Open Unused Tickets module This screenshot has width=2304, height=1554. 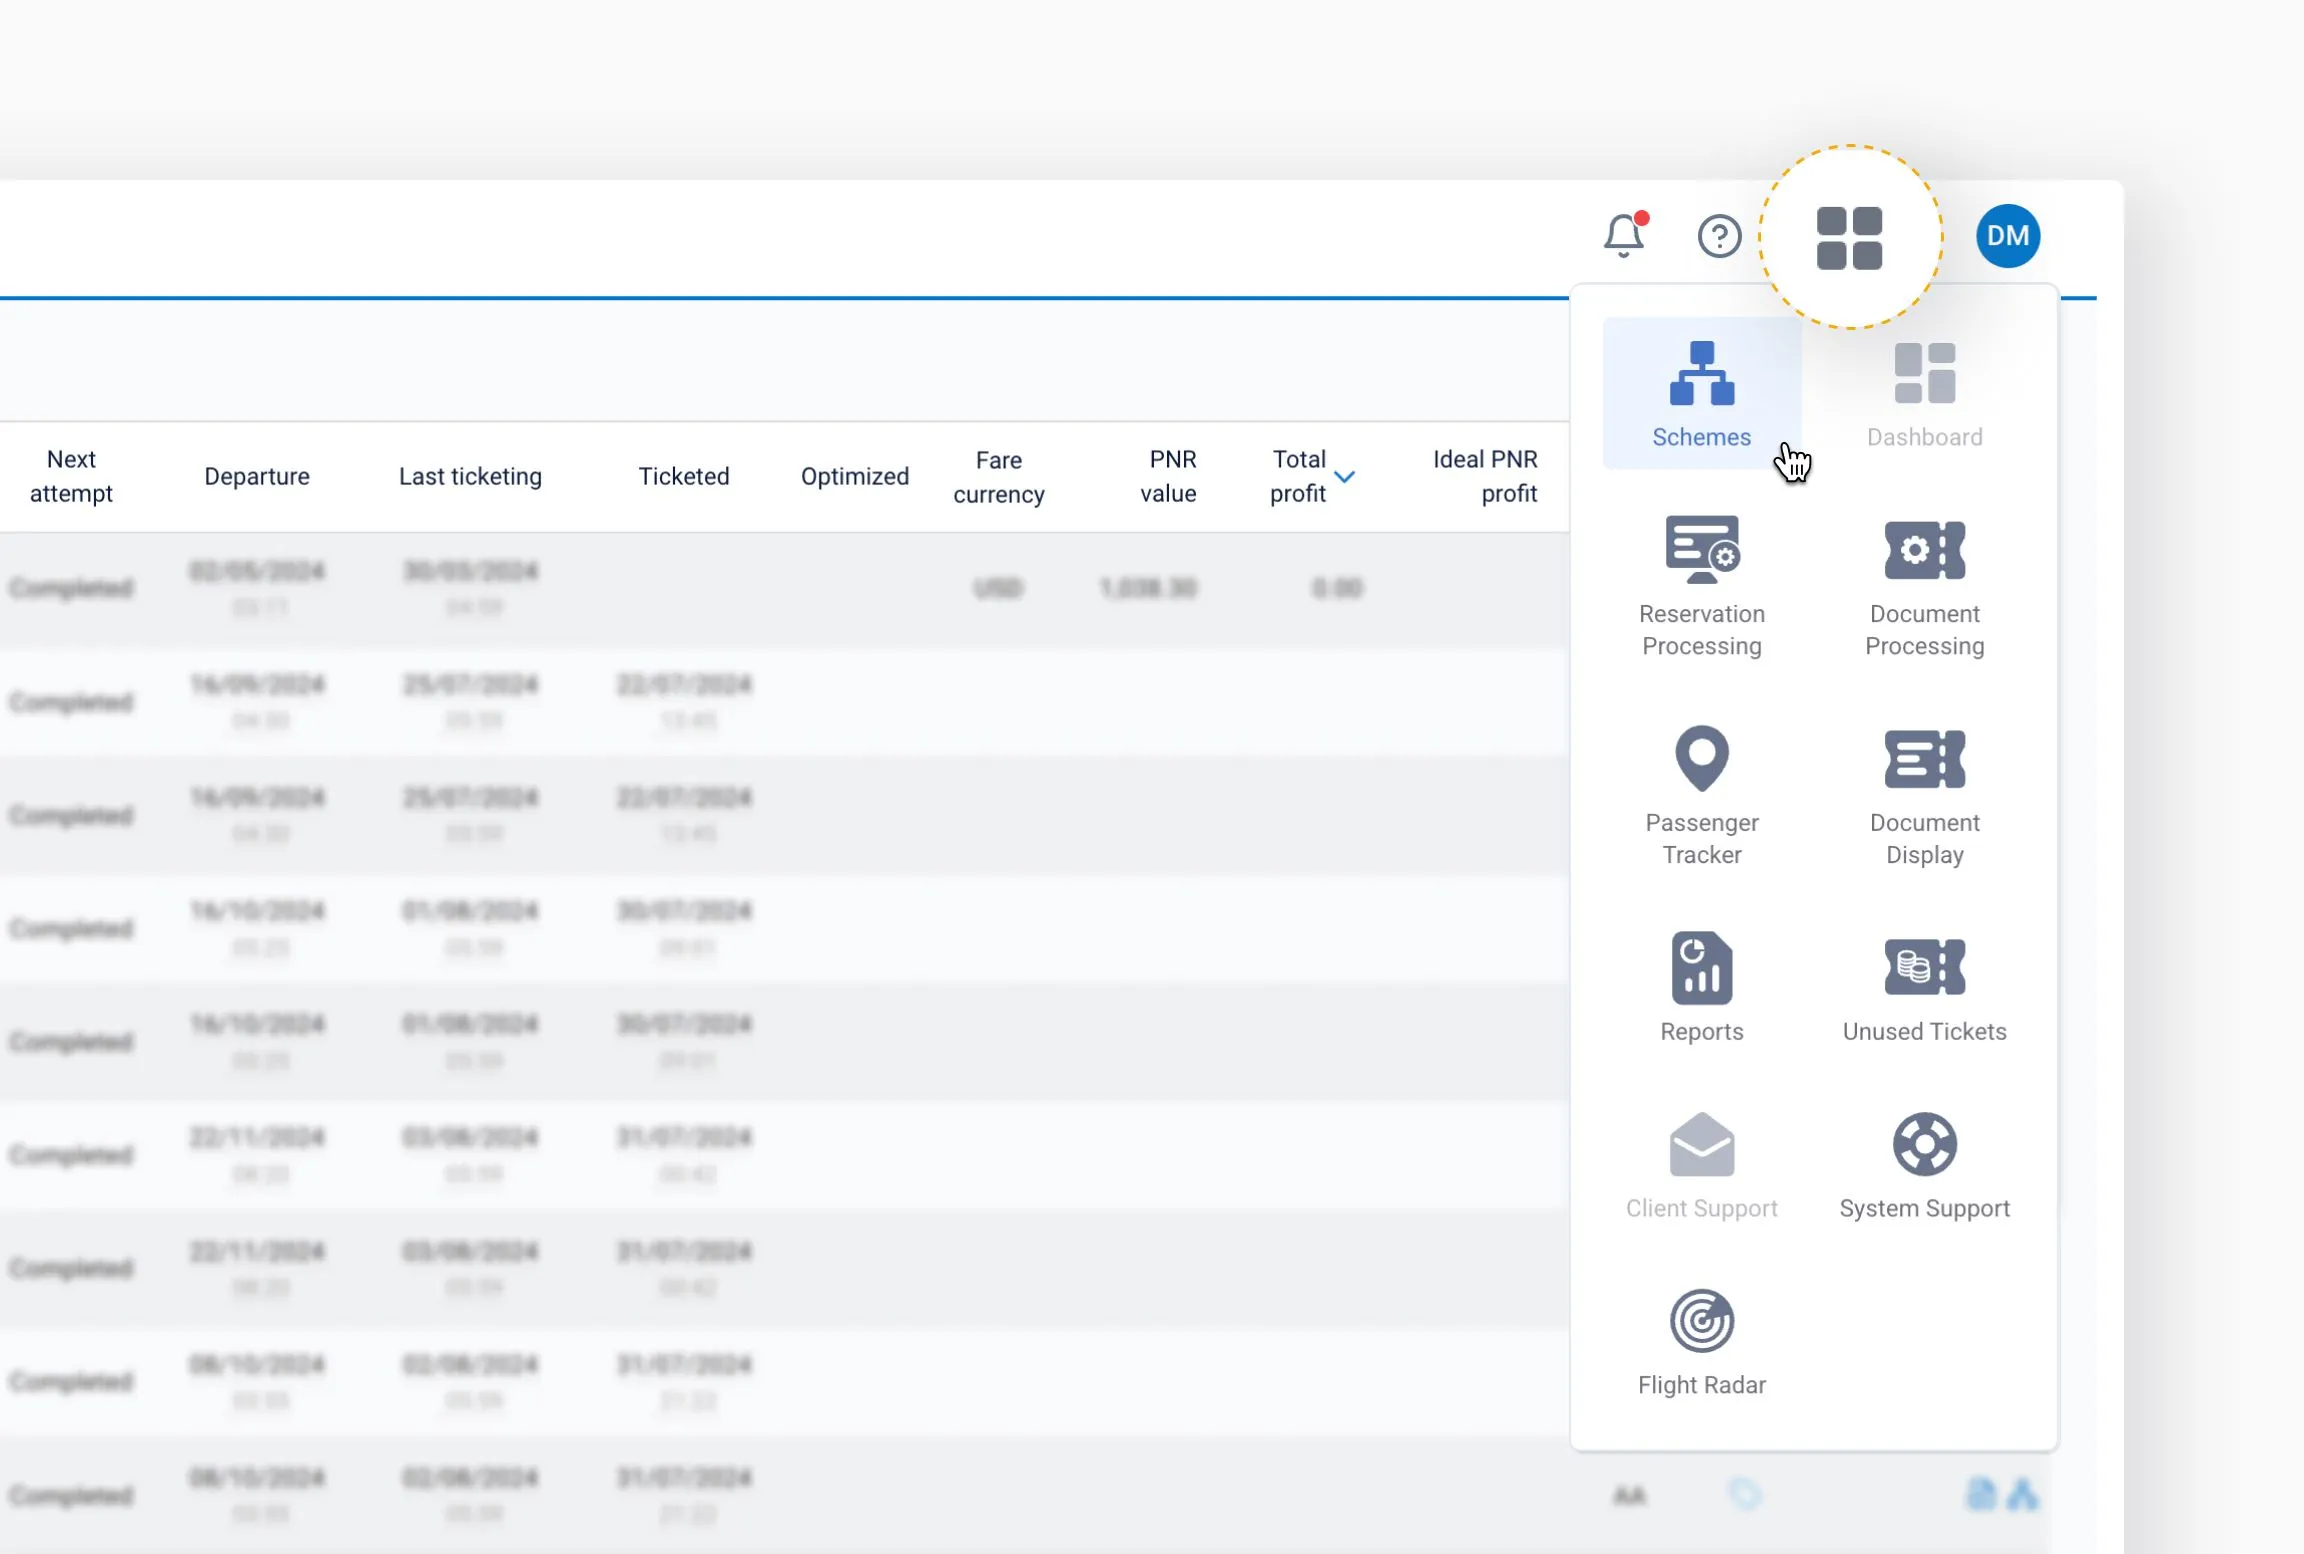coord(1924,987)
